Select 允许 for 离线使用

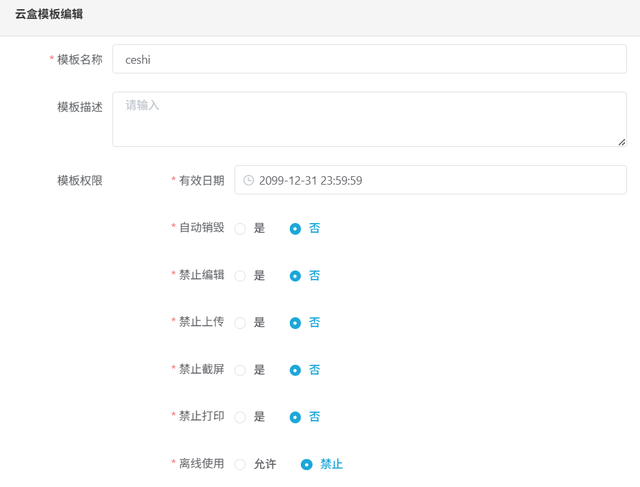click(x=240, y=464)
